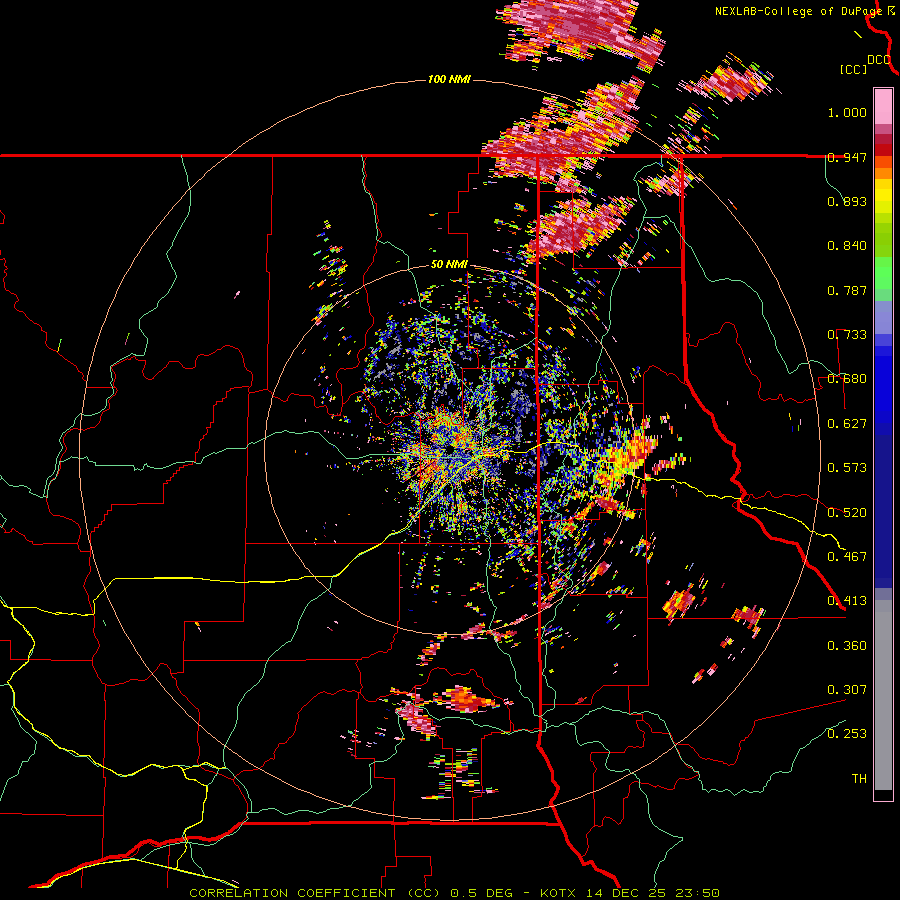
Task: Click the 0.307 scale value
Action: 847,690
